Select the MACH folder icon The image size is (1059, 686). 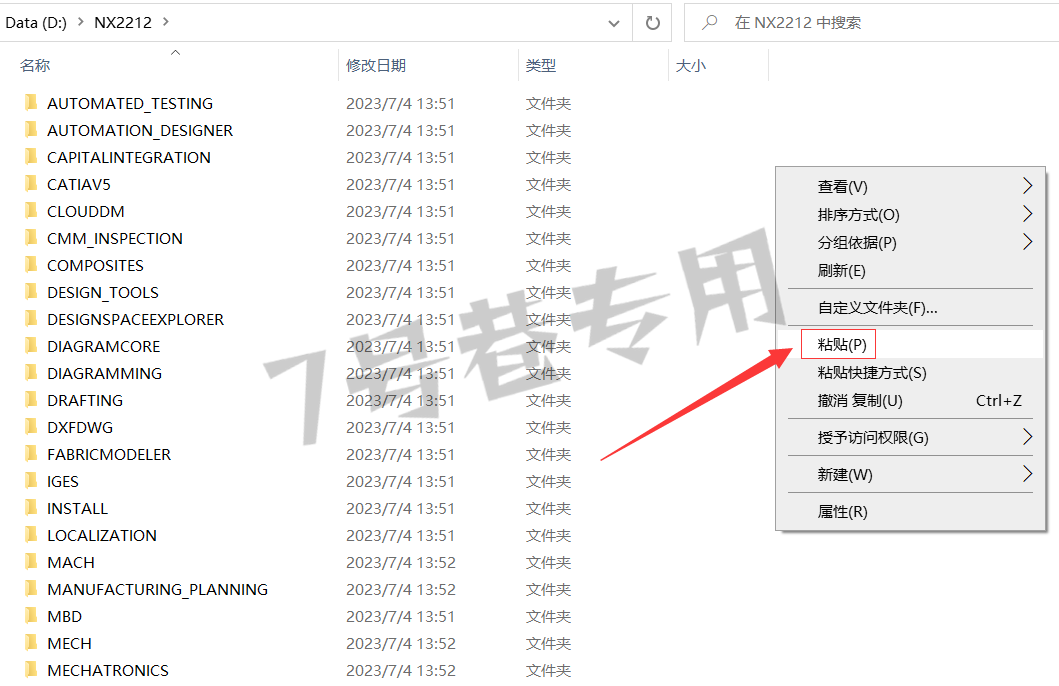(x=31, y=562)
